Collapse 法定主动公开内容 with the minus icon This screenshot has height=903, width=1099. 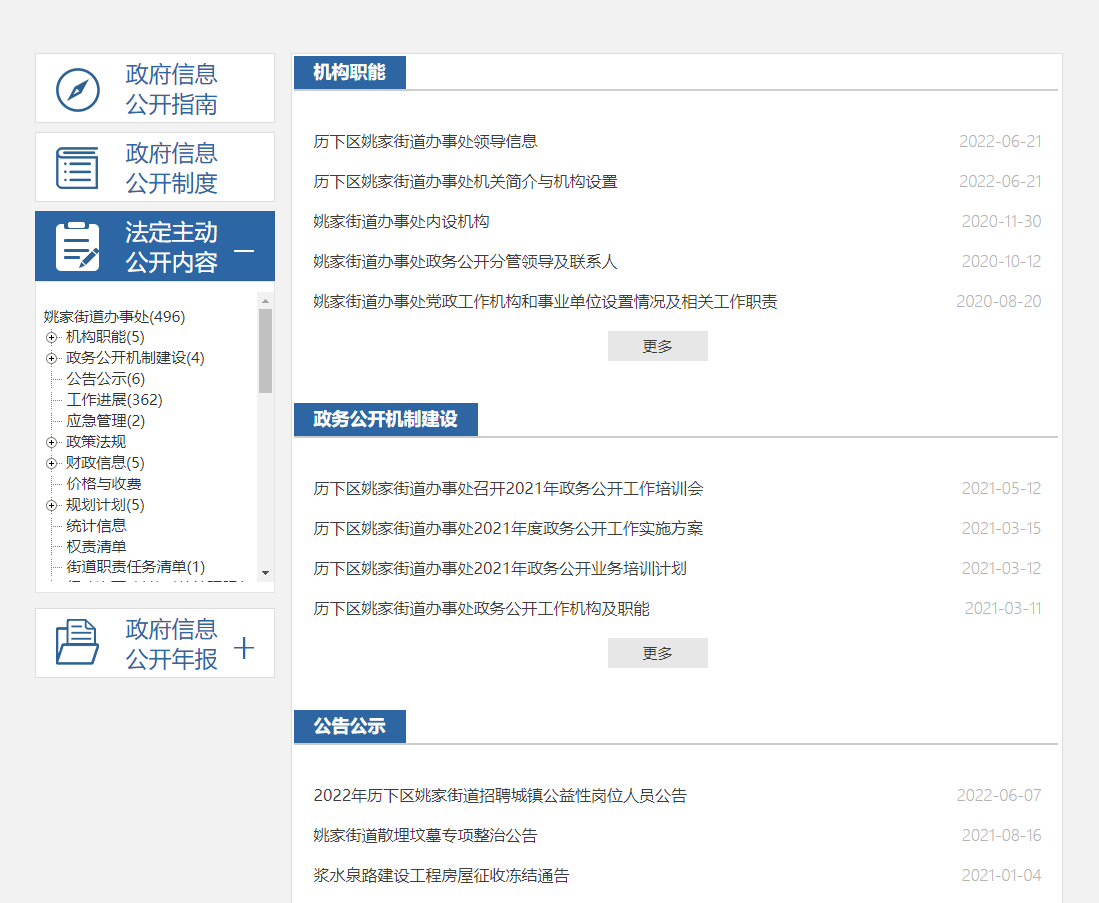tap(244, 248)
